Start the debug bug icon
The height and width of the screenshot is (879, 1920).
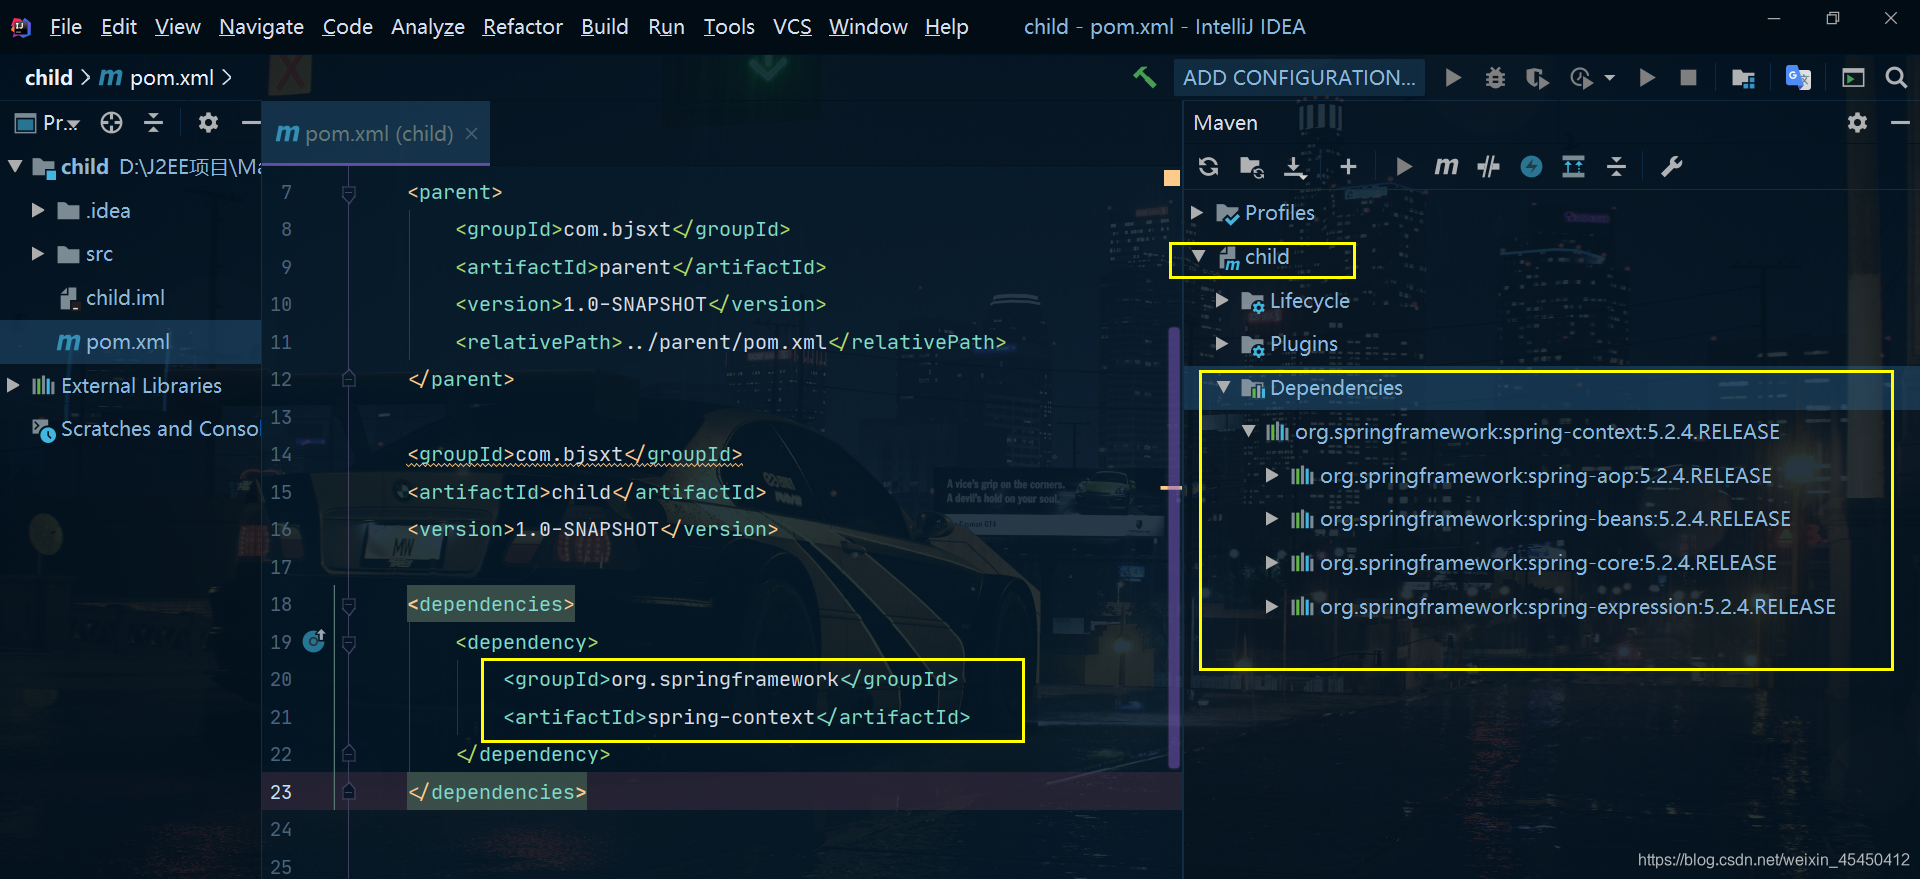(x=1495, y=77)
